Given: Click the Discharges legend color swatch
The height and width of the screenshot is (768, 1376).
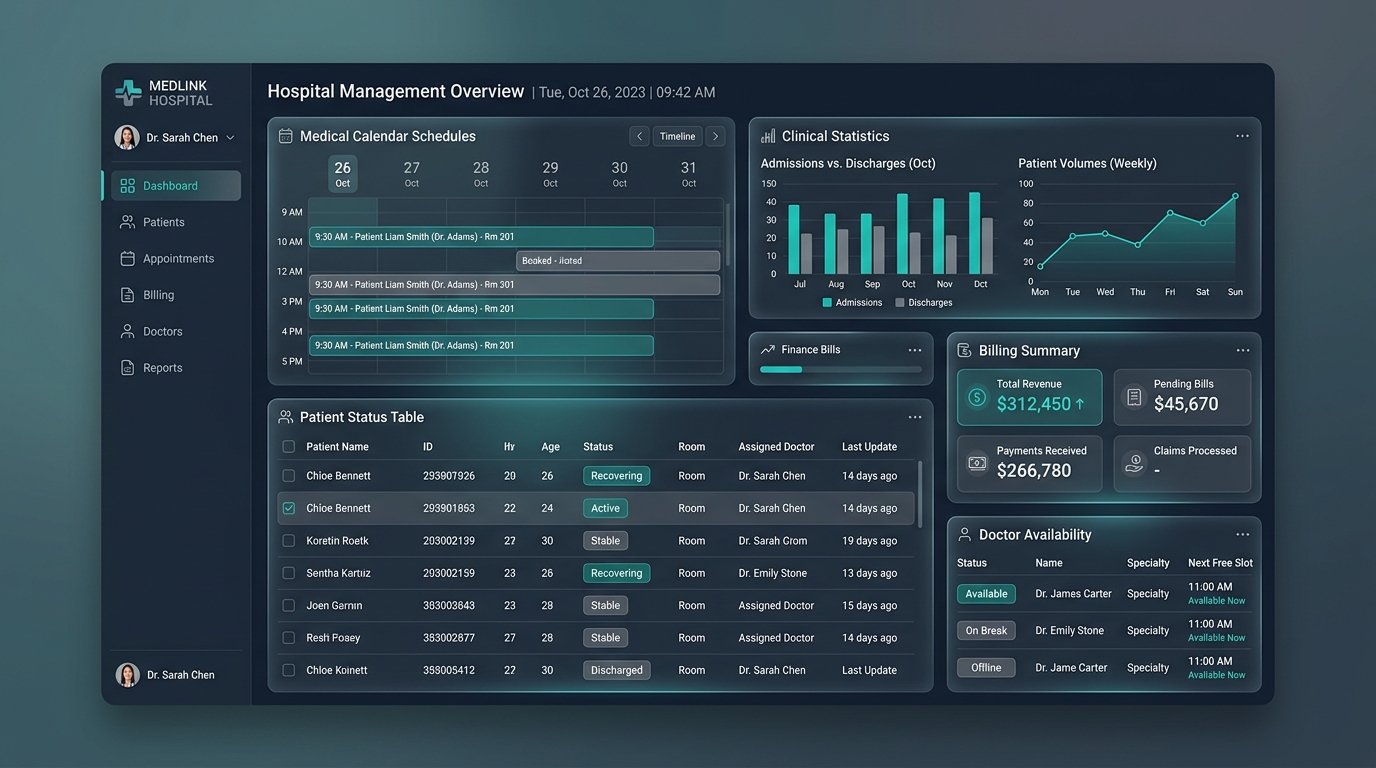Looking at the screenshot, I should [x=900, y=302].
